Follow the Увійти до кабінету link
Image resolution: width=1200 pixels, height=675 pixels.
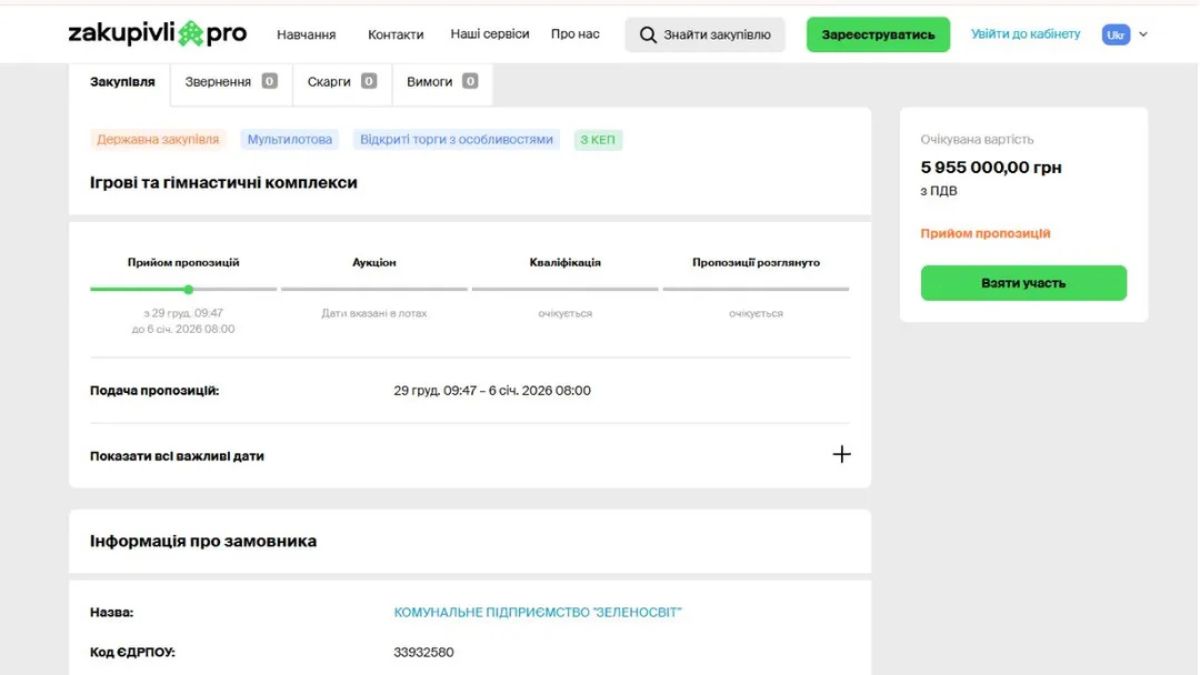point(1025,34)
